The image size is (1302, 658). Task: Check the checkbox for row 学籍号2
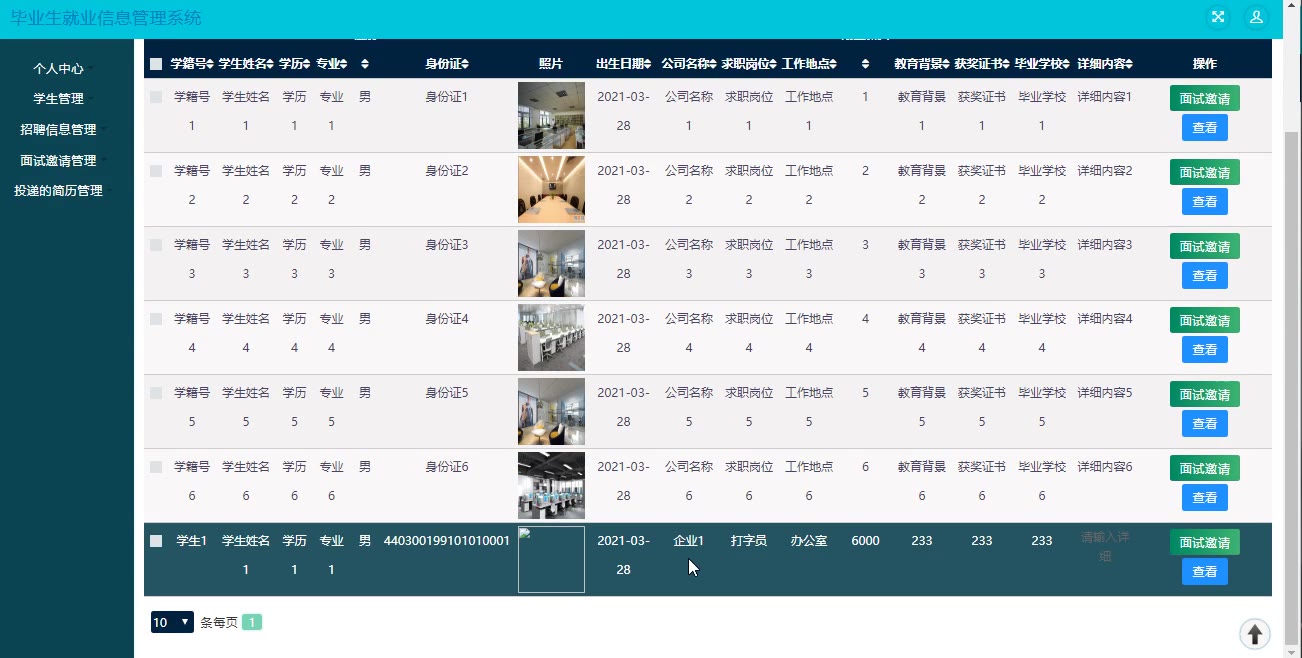(156, 171)
